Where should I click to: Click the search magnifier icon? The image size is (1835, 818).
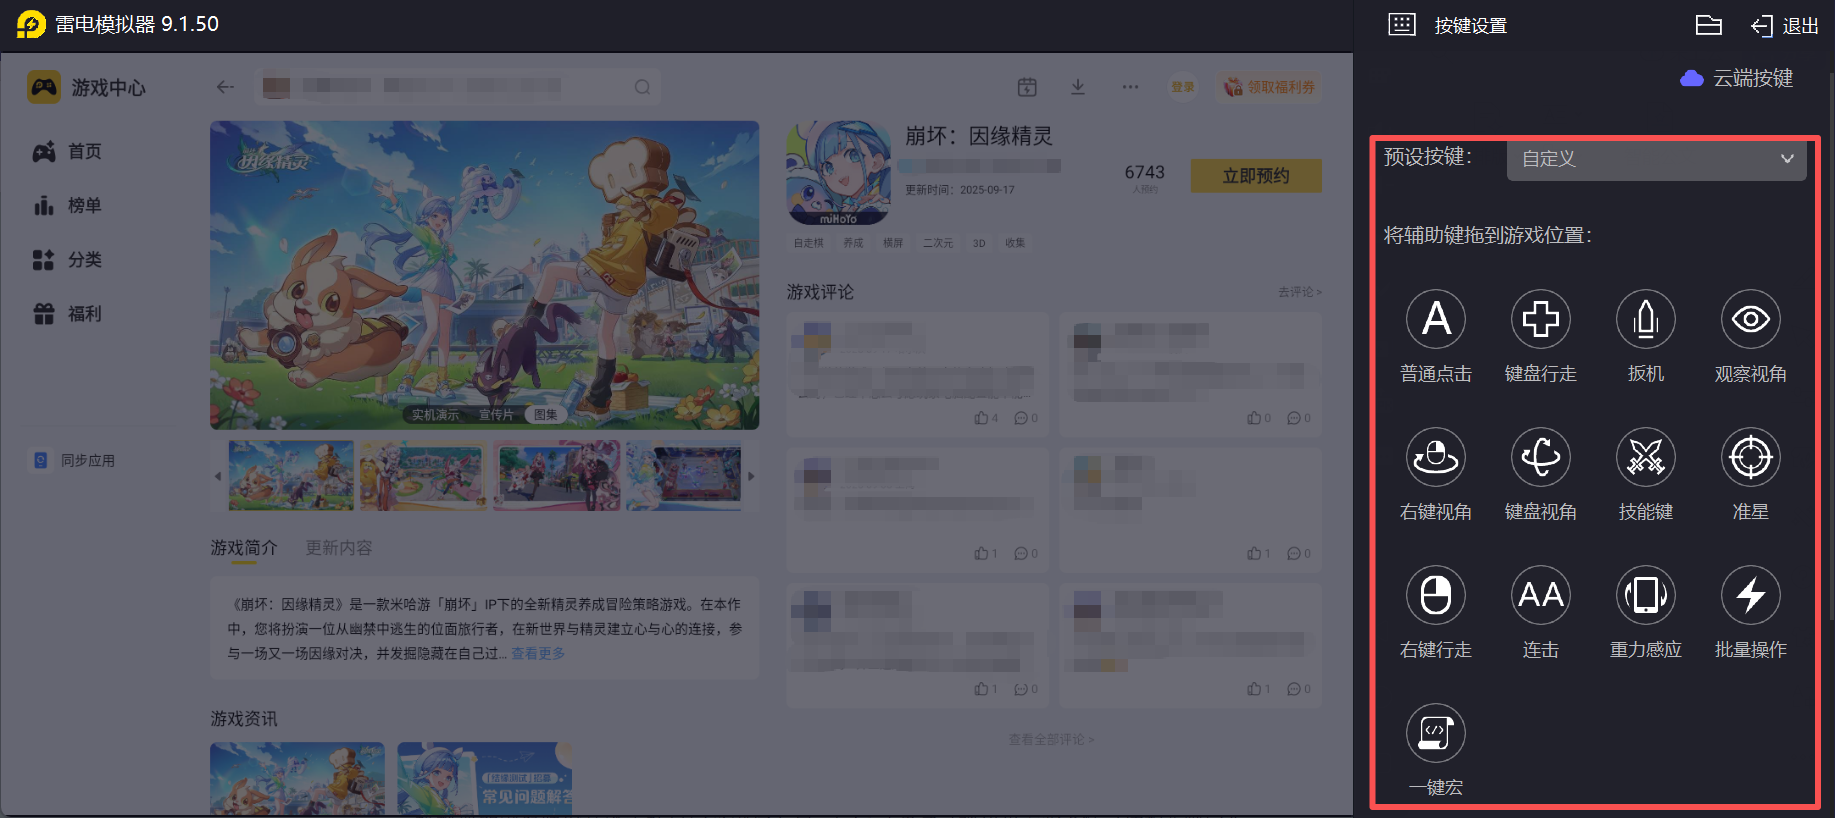(642, 87)
